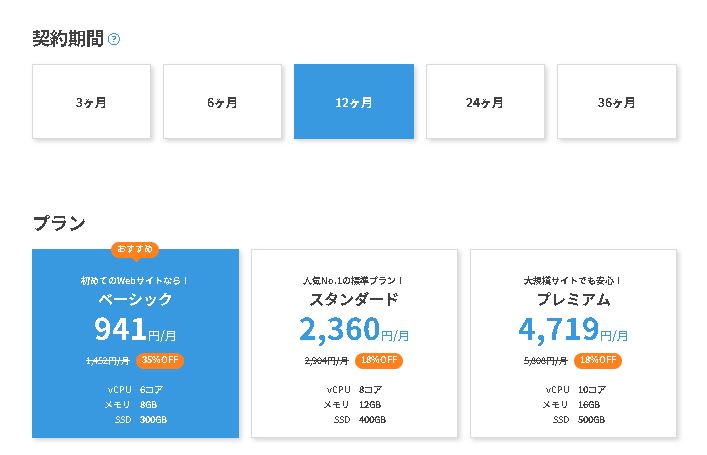Click the crossed-out original price in スタンダード
Viewport: 707px width, 455px height.
tap(326, 361)
